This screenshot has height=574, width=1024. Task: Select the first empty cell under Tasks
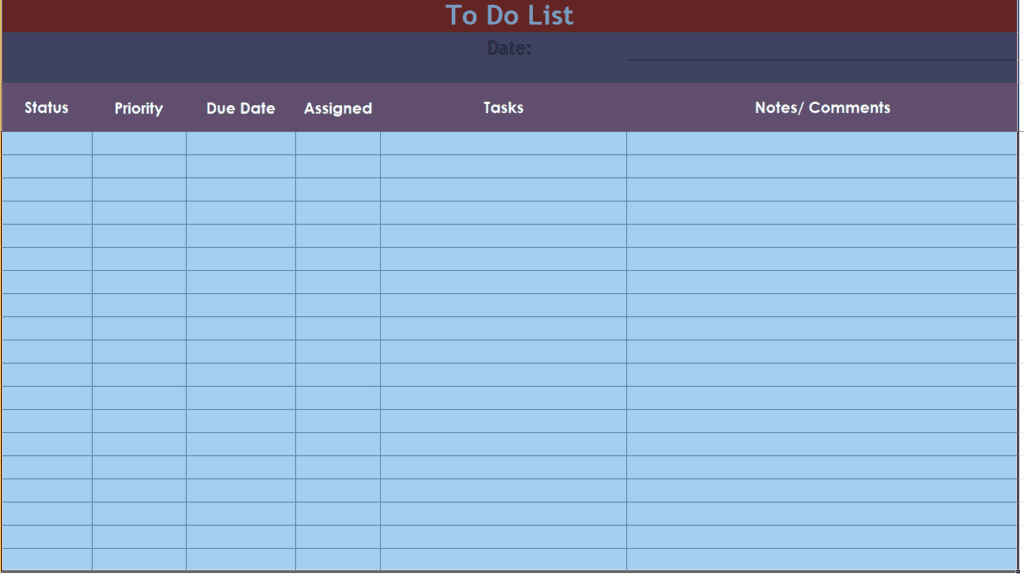504,143
